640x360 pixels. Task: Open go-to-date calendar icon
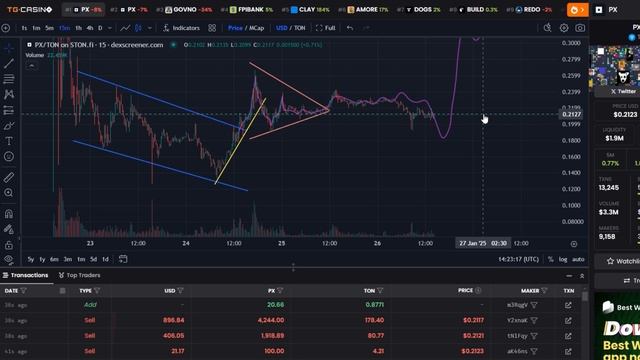pyautogui.click(x=123, y=259)
